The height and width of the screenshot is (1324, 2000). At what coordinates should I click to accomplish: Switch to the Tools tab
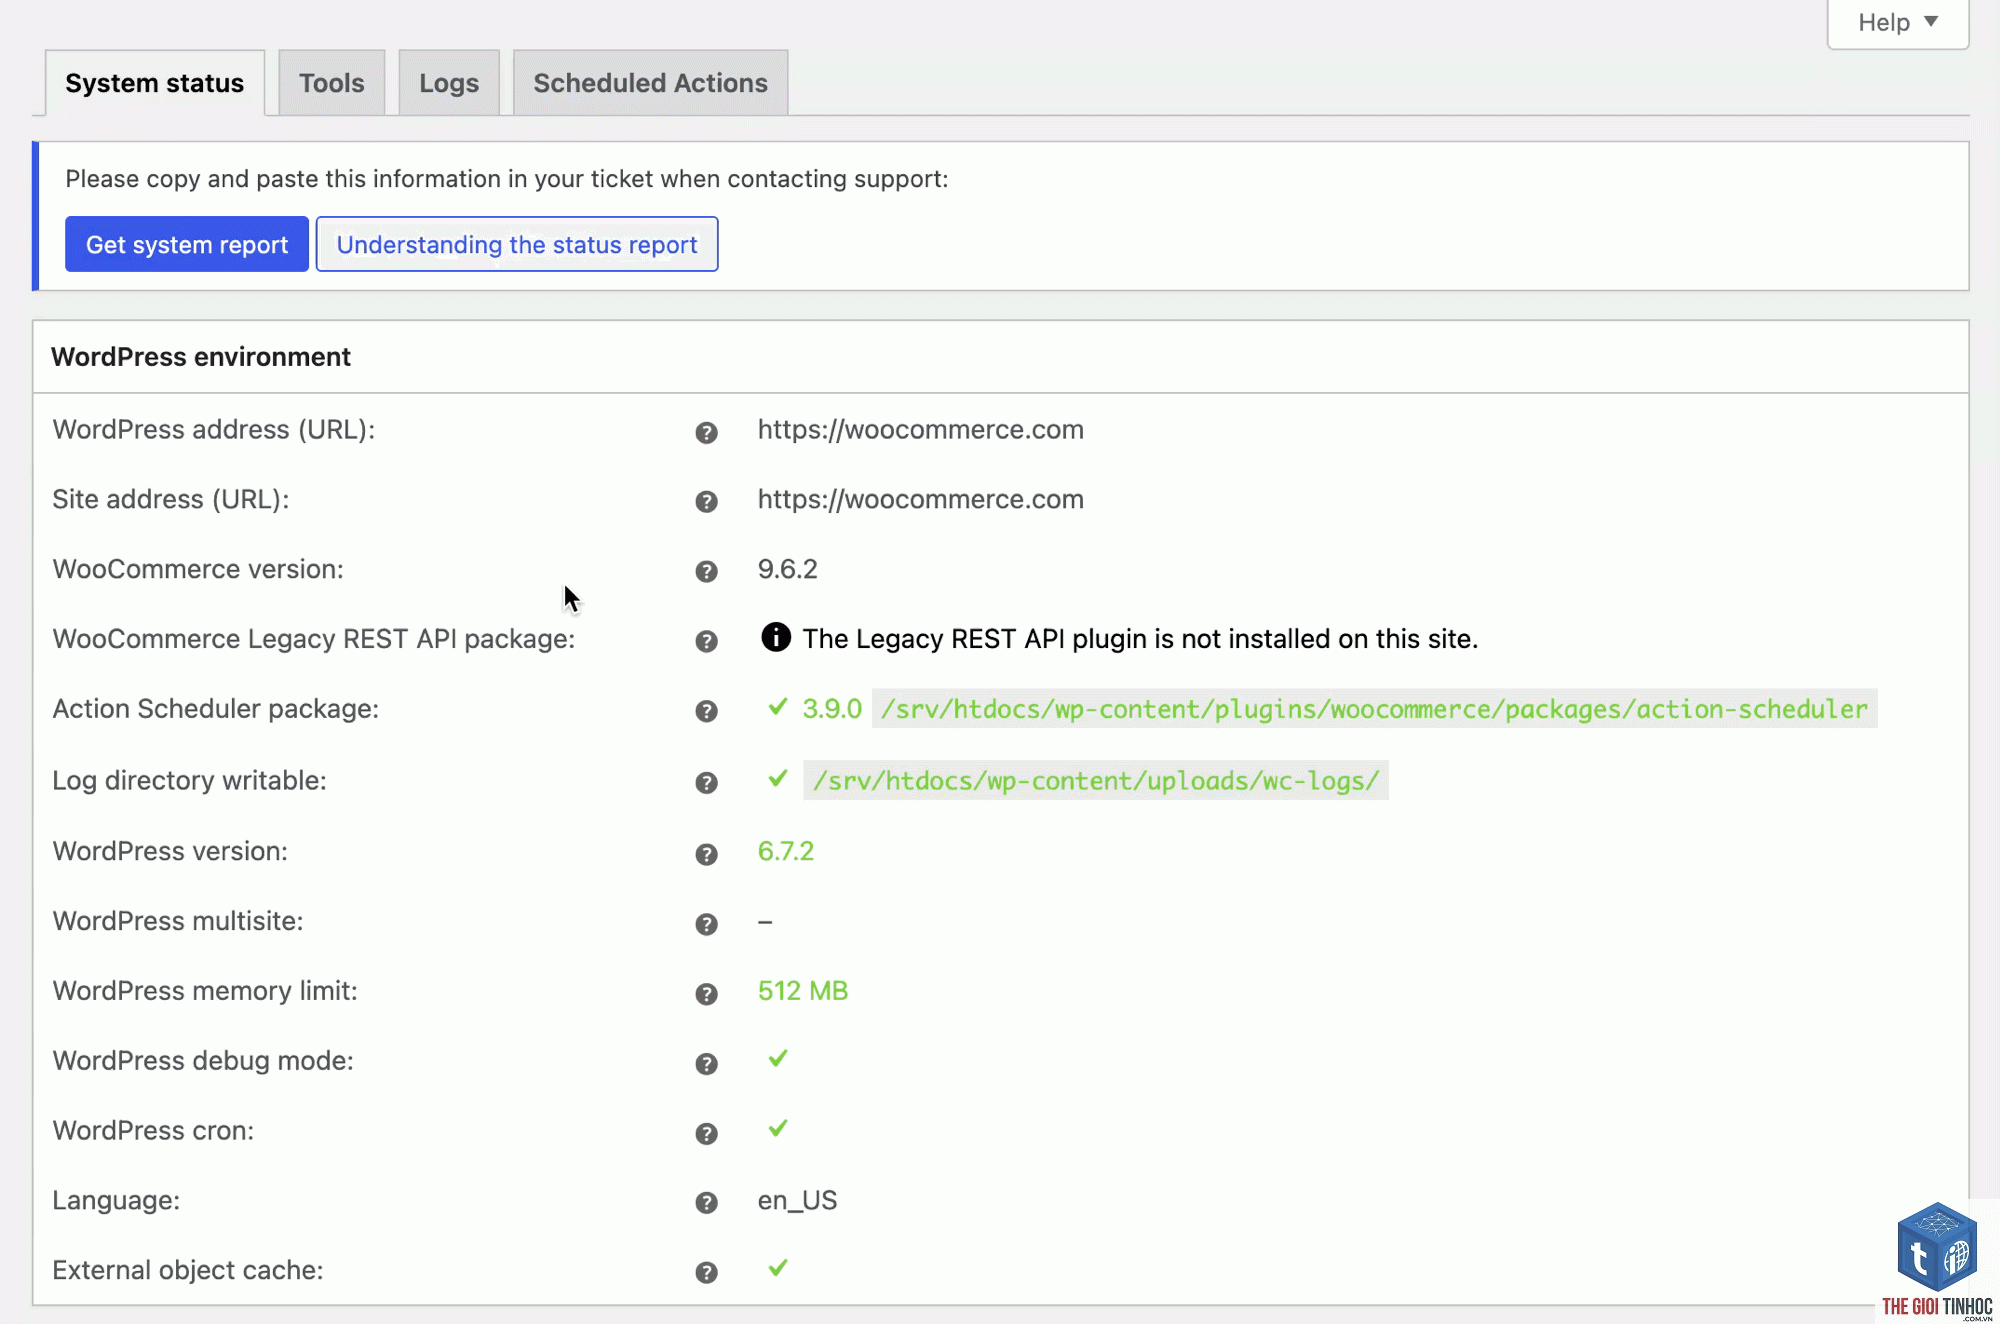tap(332, 83)
